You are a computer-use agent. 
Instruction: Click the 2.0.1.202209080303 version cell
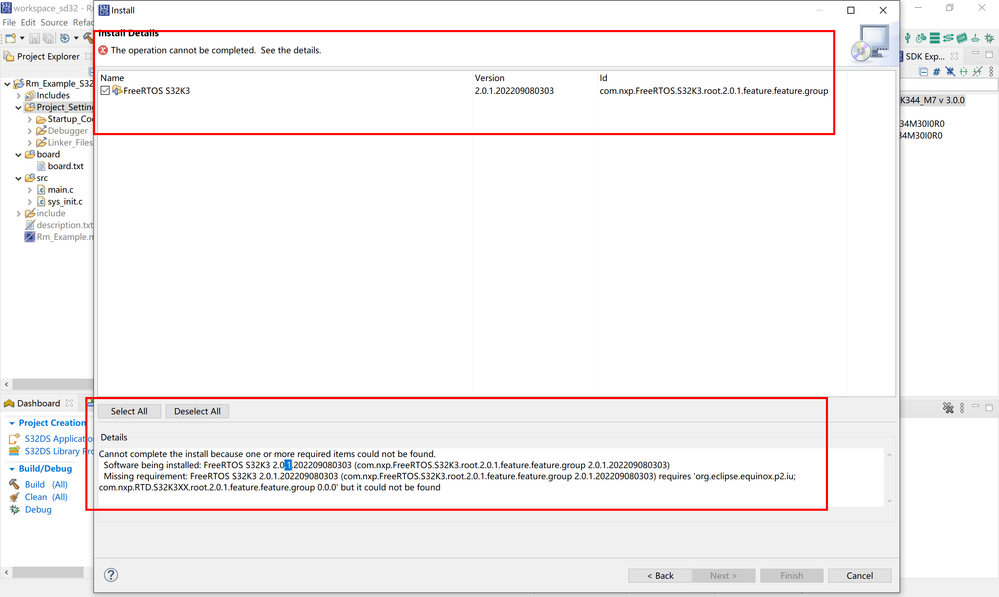[x=514, y=91]
